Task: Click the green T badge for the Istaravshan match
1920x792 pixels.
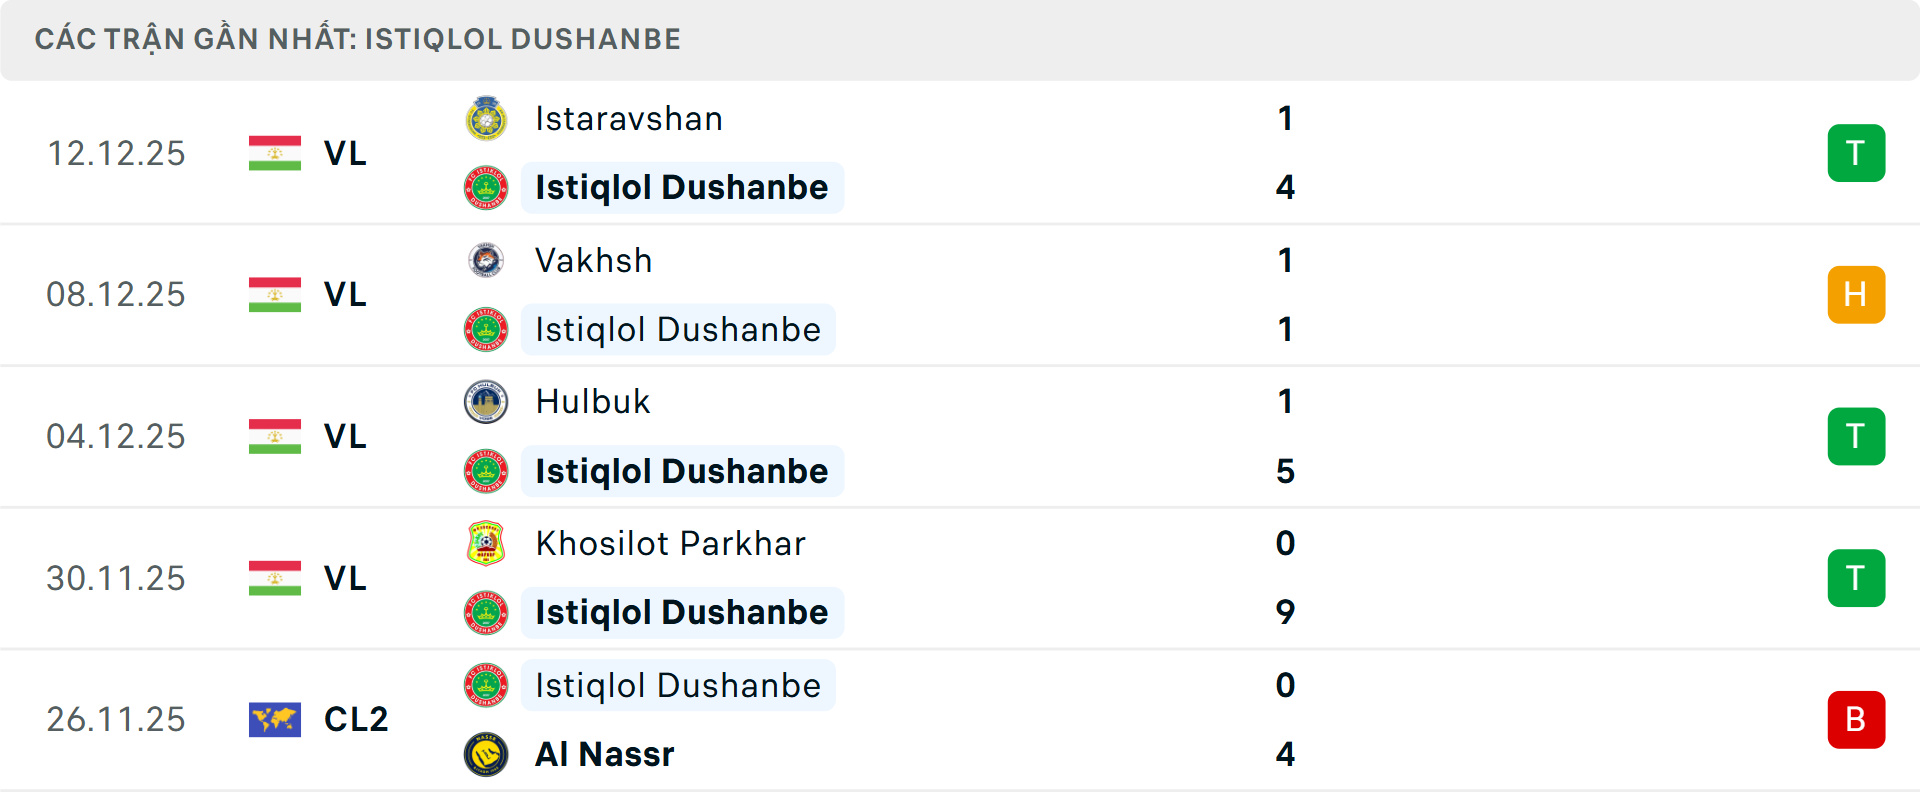Action: tap(1856, 153)
